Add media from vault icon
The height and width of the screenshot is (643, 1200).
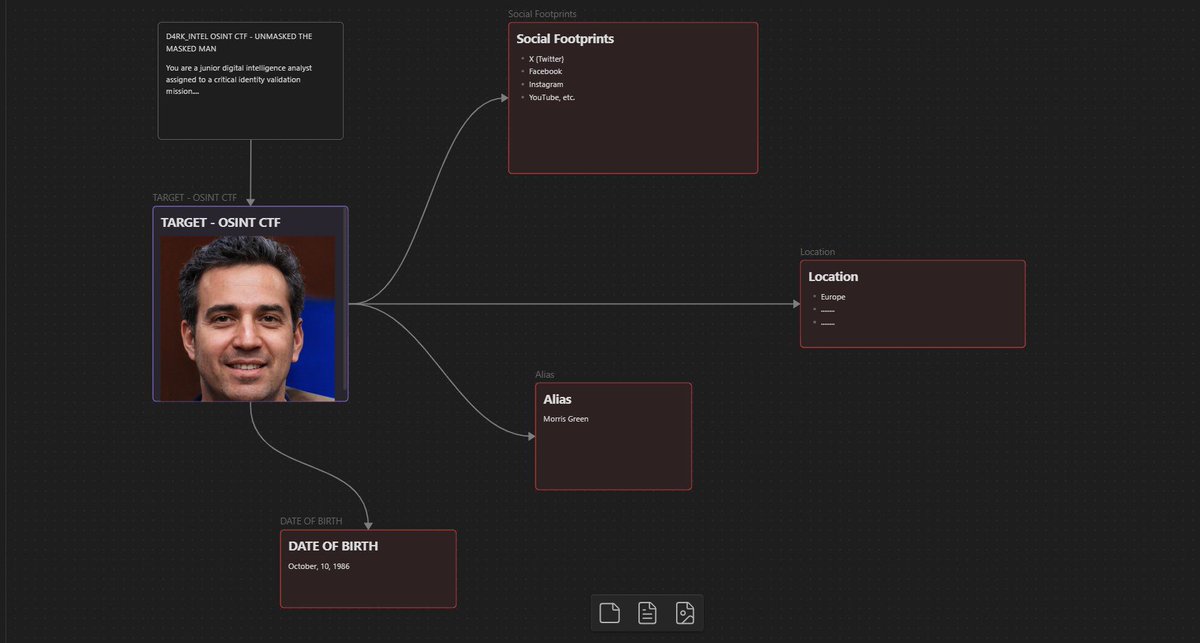click(685, 613)
